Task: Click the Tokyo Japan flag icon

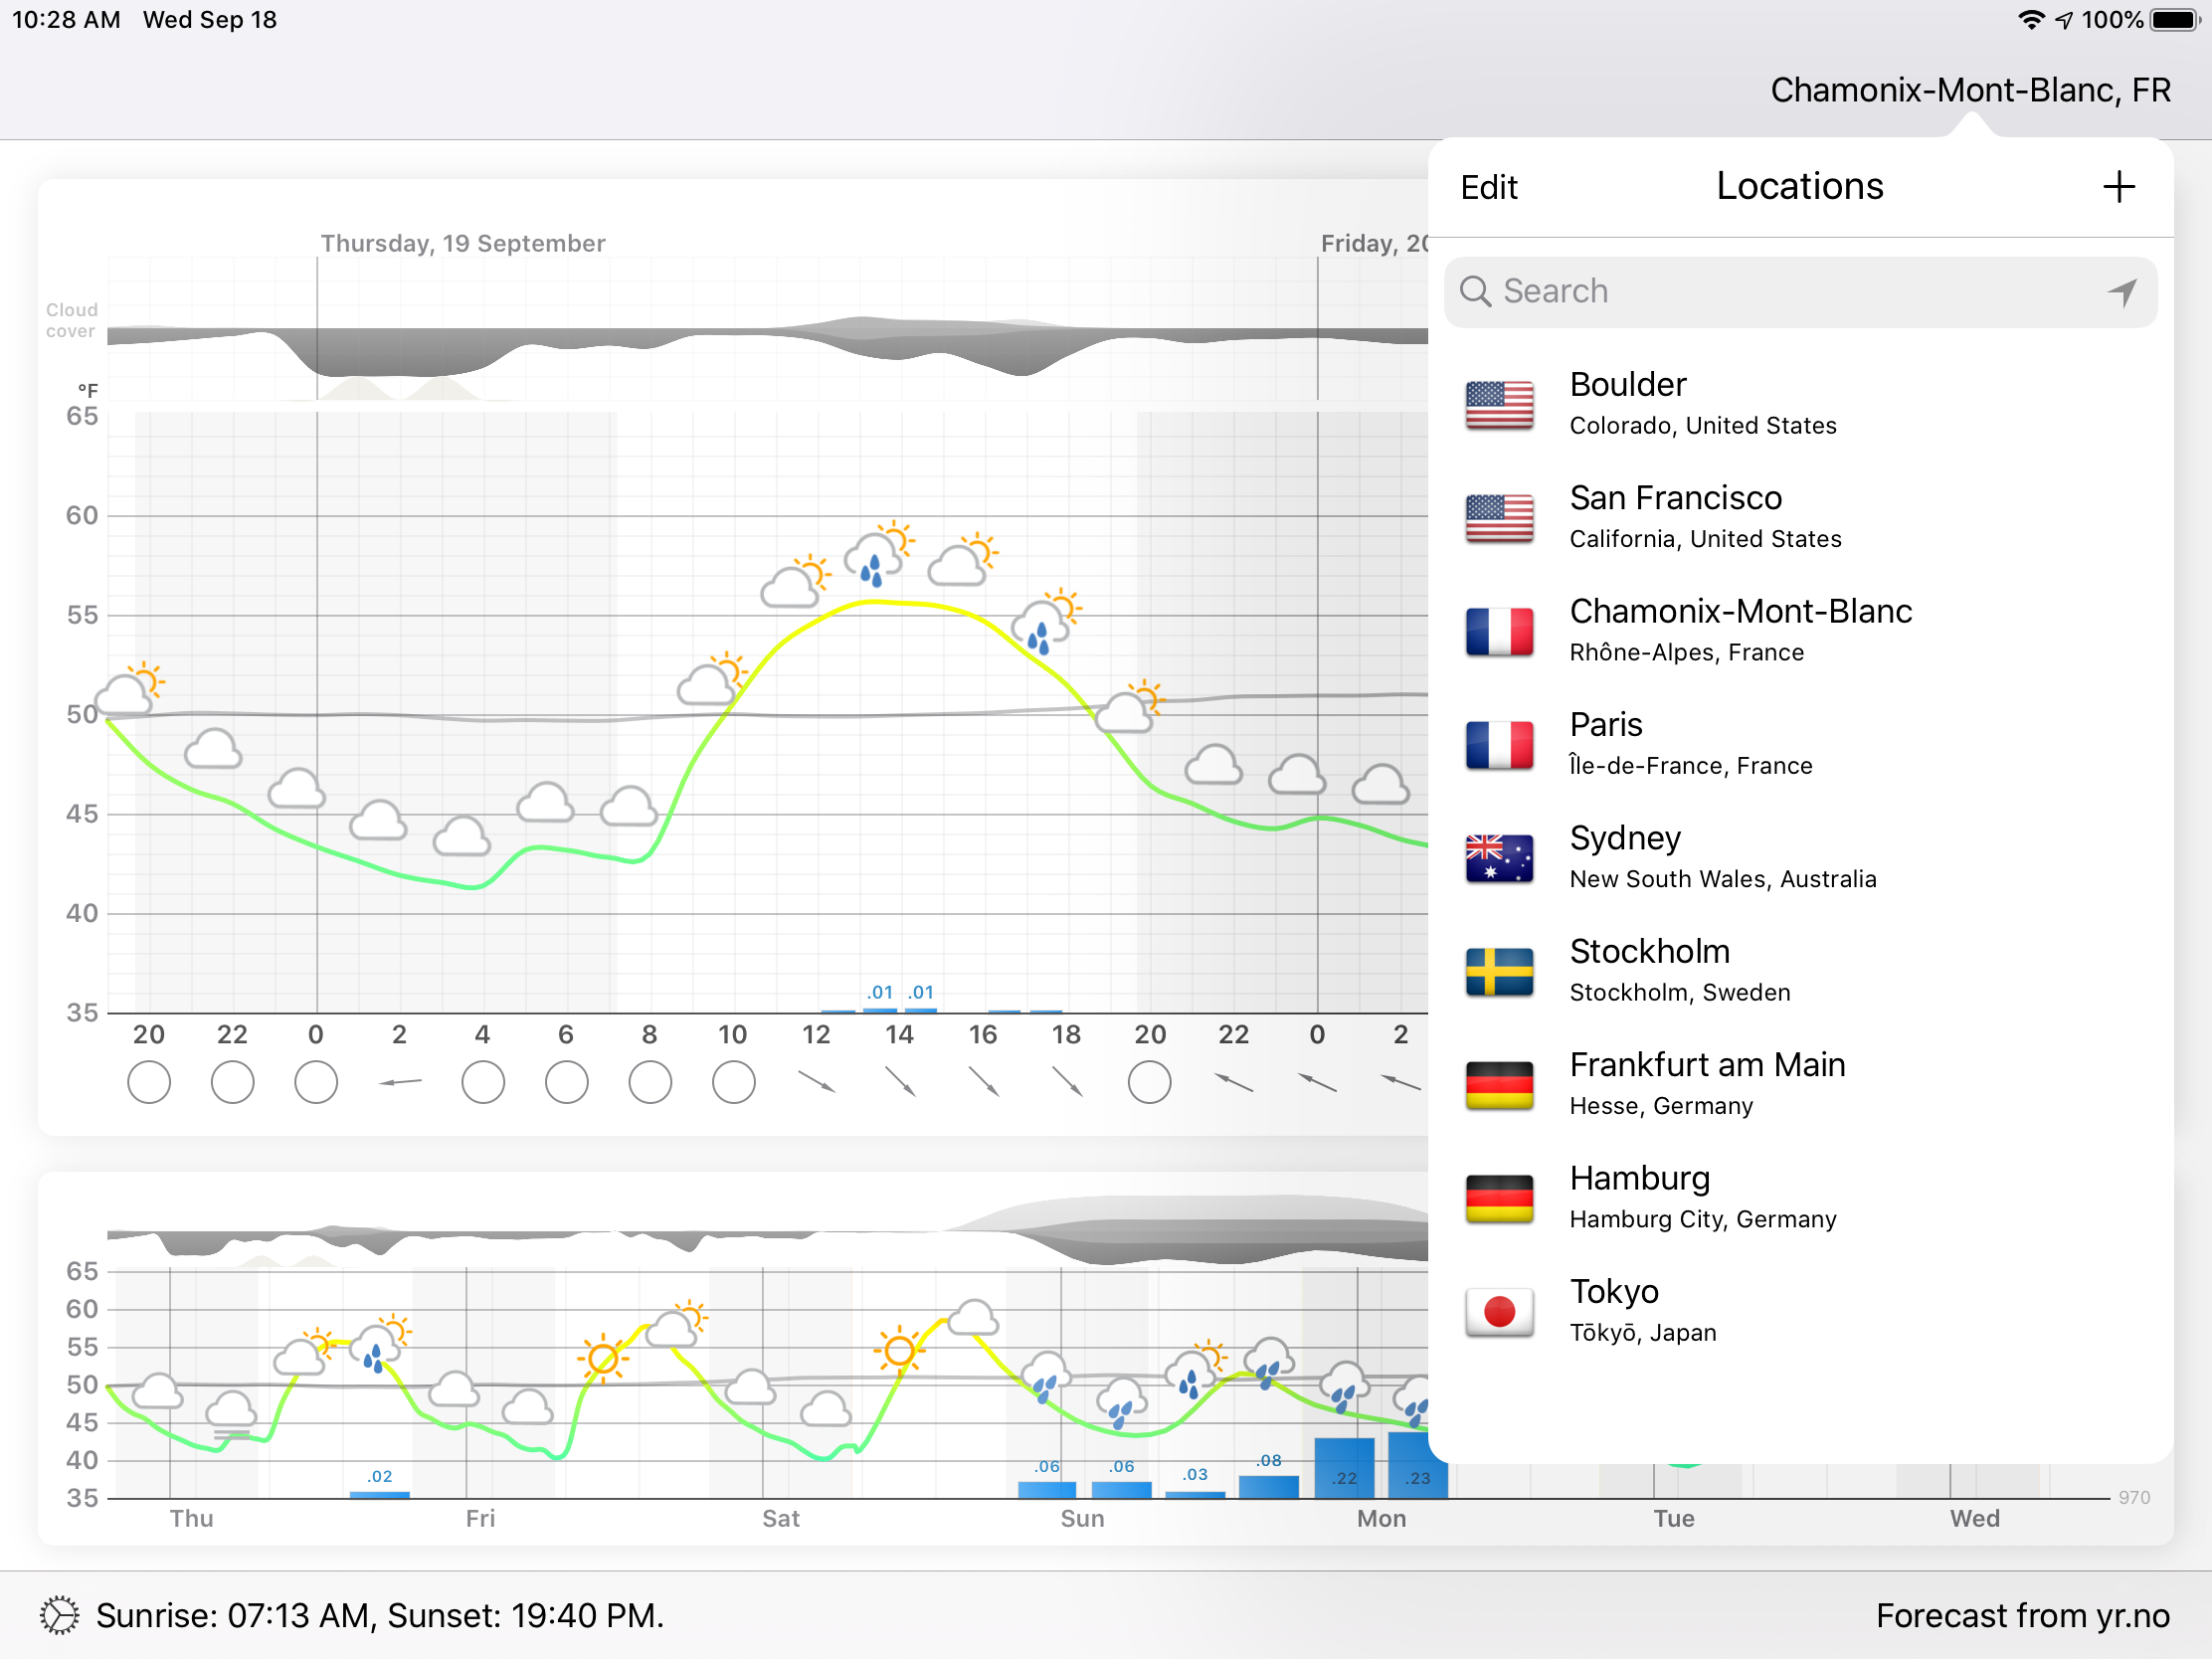Action: coord(1499,1311)
